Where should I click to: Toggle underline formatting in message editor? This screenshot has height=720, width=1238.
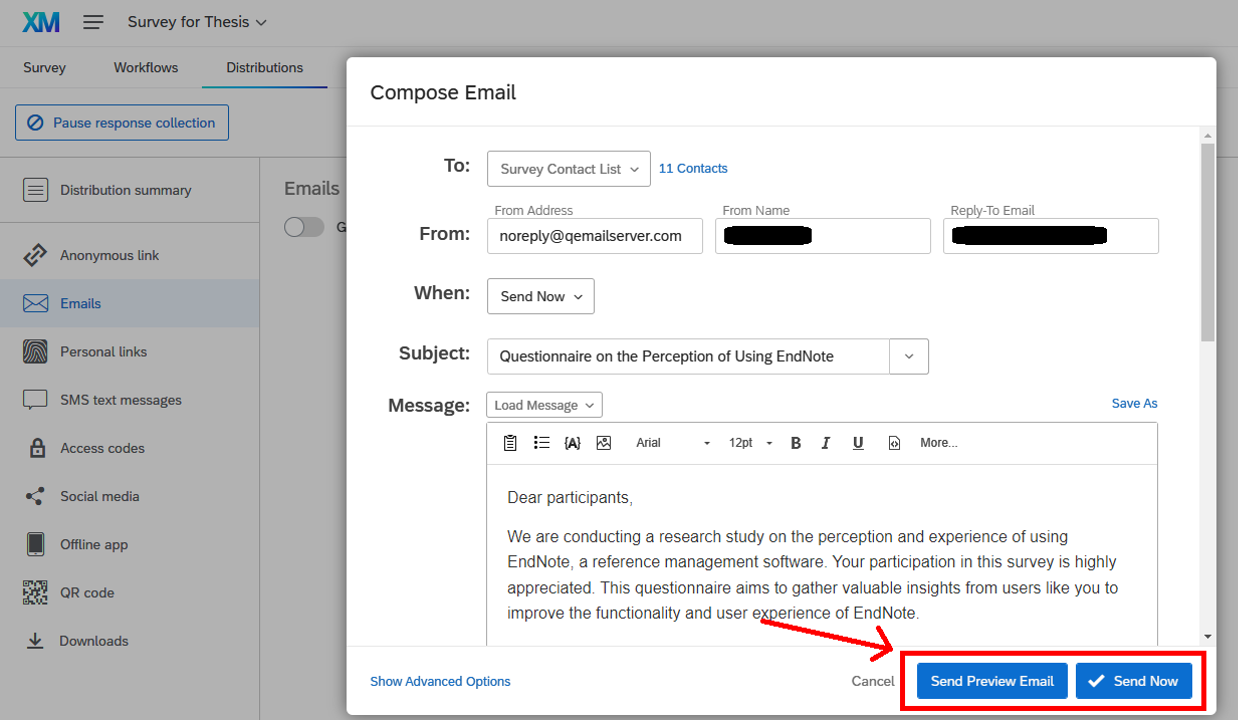point(858,443)
